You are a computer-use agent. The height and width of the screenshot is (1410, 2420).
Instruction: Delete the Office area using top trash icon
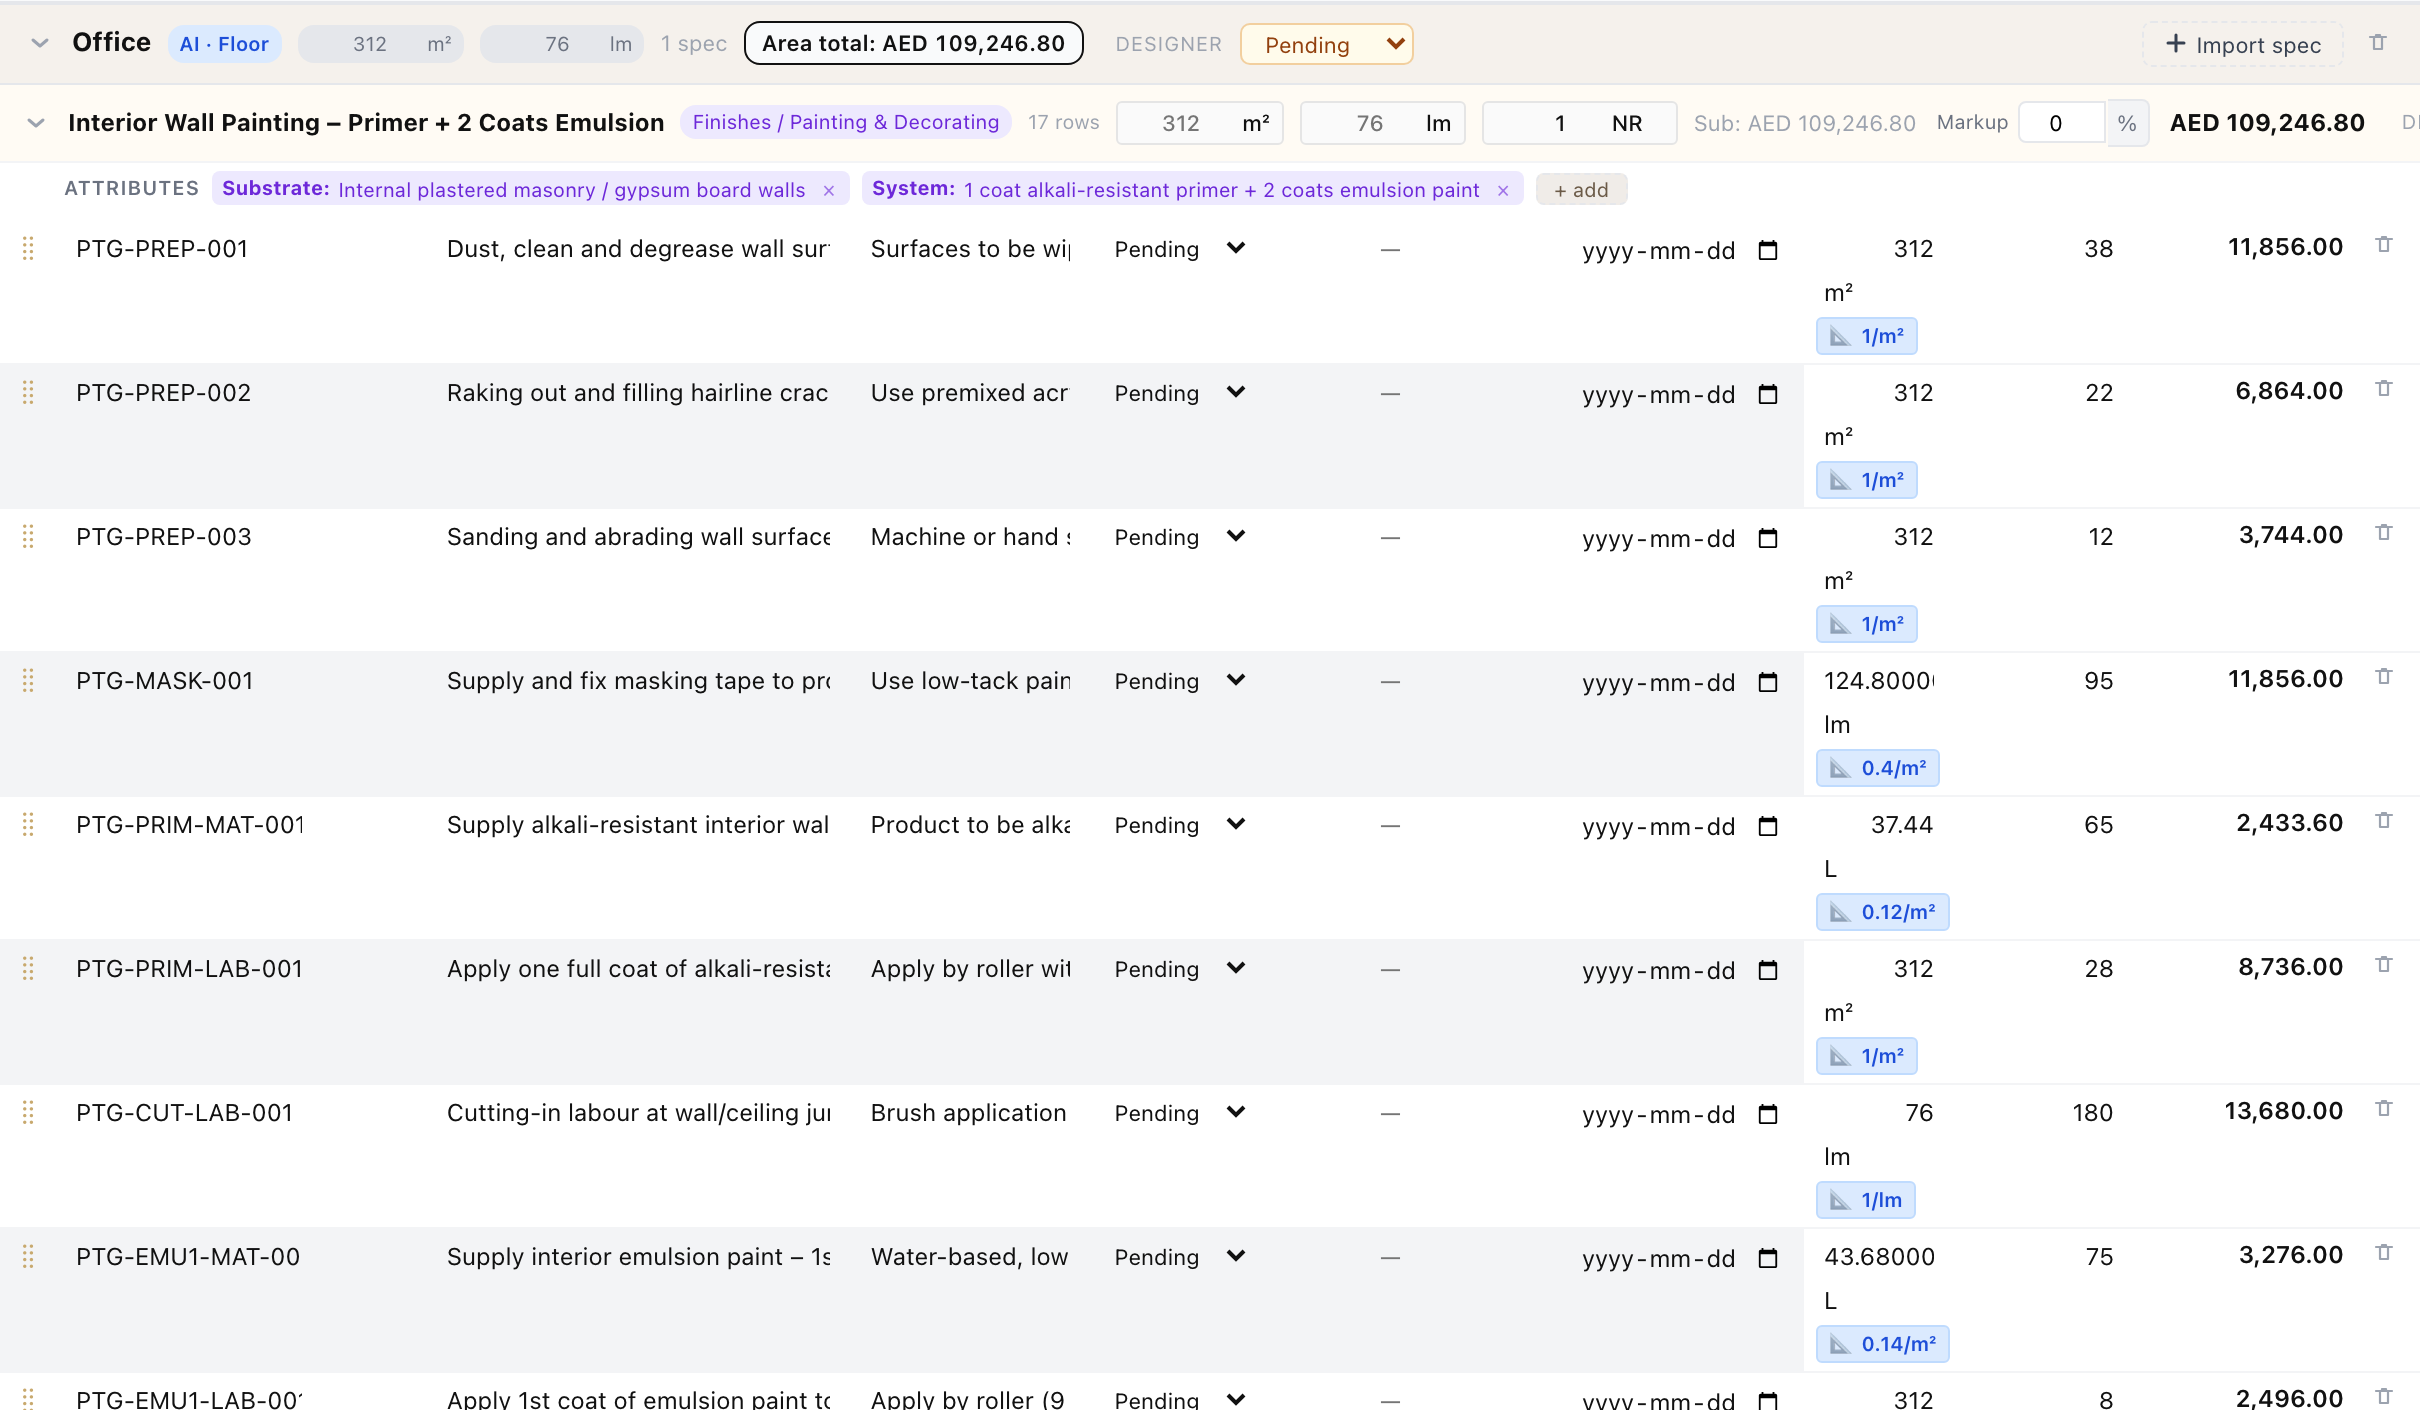pos(2378,43)
